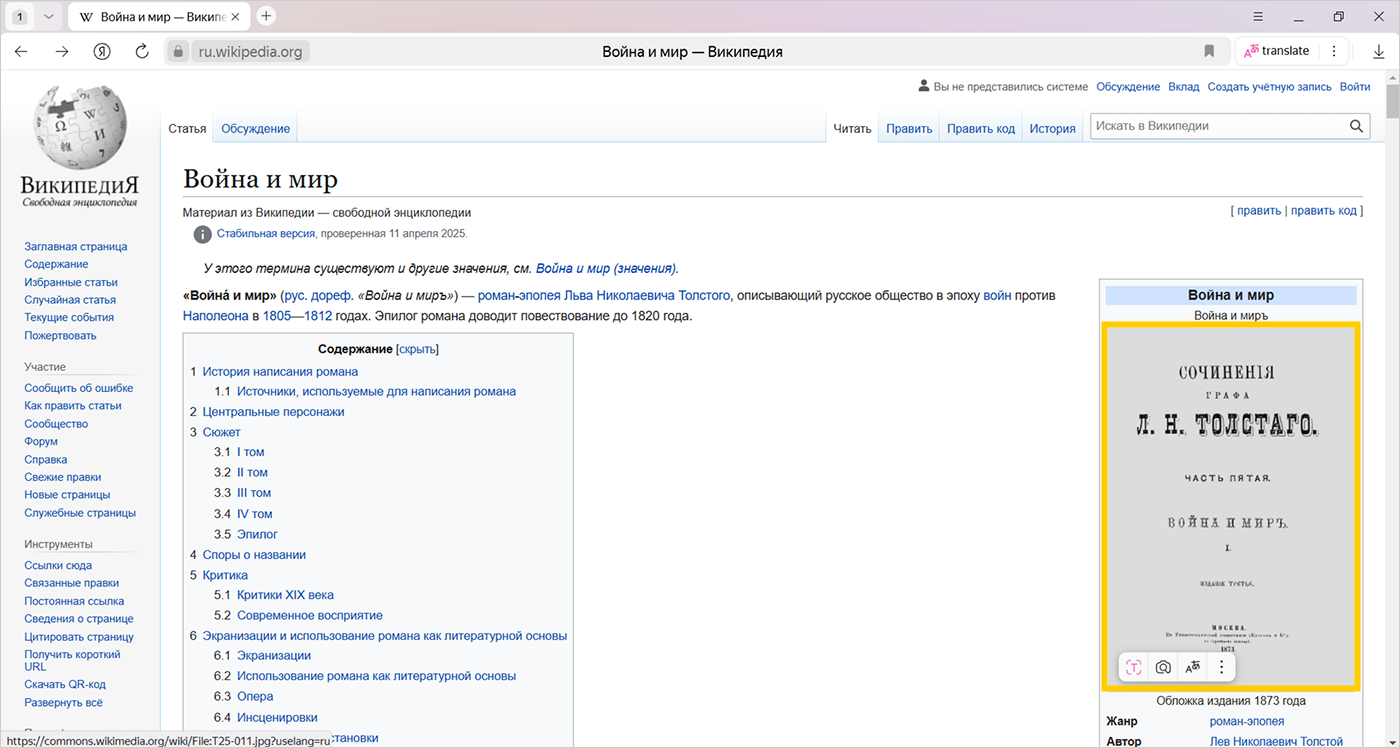Translate the cover image text
Screen dimensions: 1400x748
(x=1193, y=667)
